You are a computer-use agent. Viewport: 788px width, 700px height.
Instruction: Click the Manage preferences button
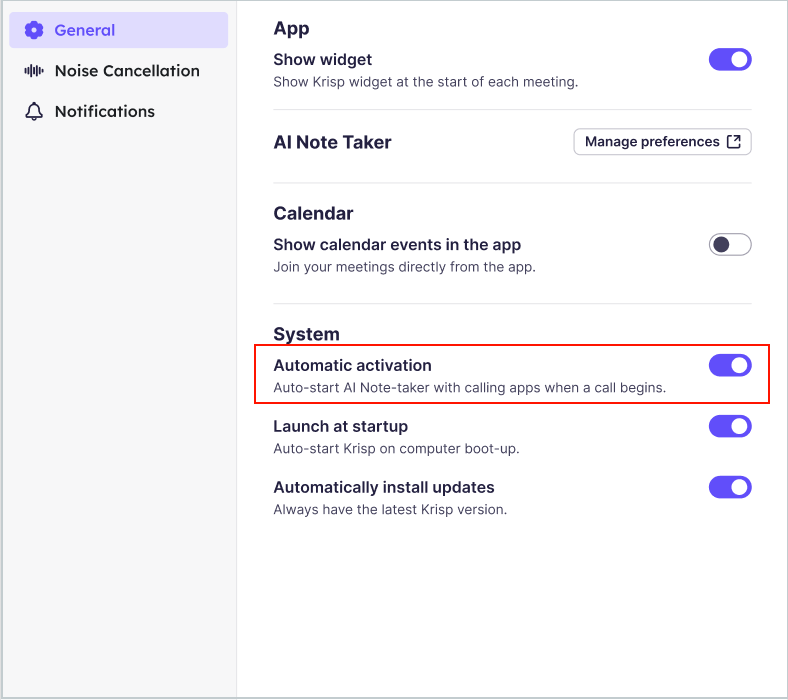click(x=662, y=142)
